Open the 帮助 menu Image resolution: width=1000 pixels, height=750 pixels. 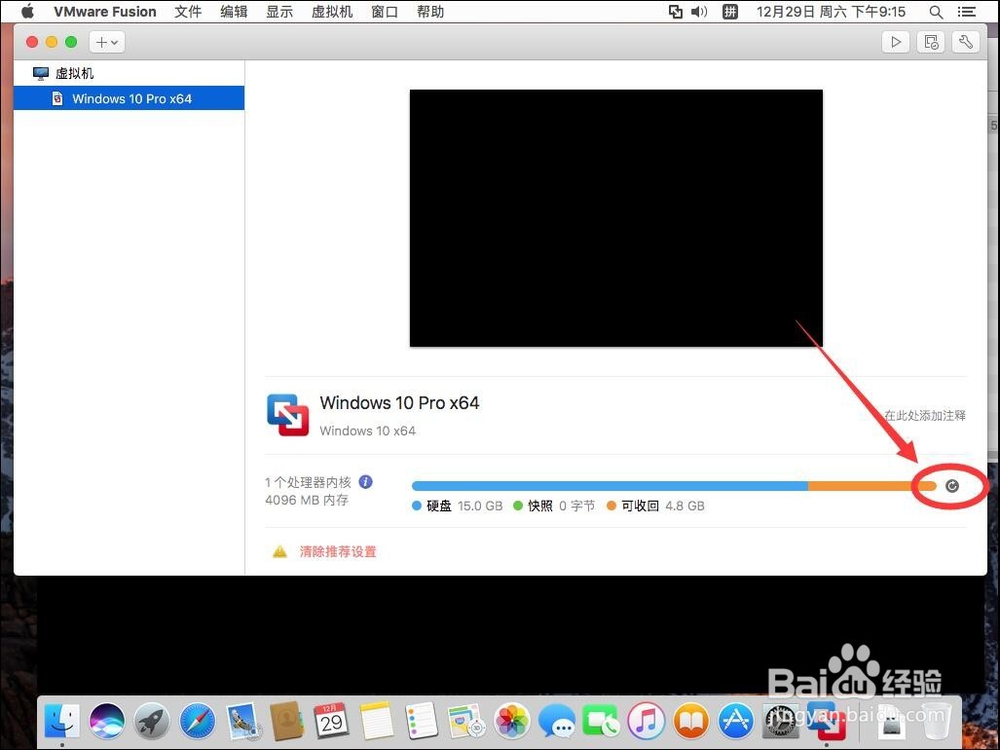(x=430, y=11)
